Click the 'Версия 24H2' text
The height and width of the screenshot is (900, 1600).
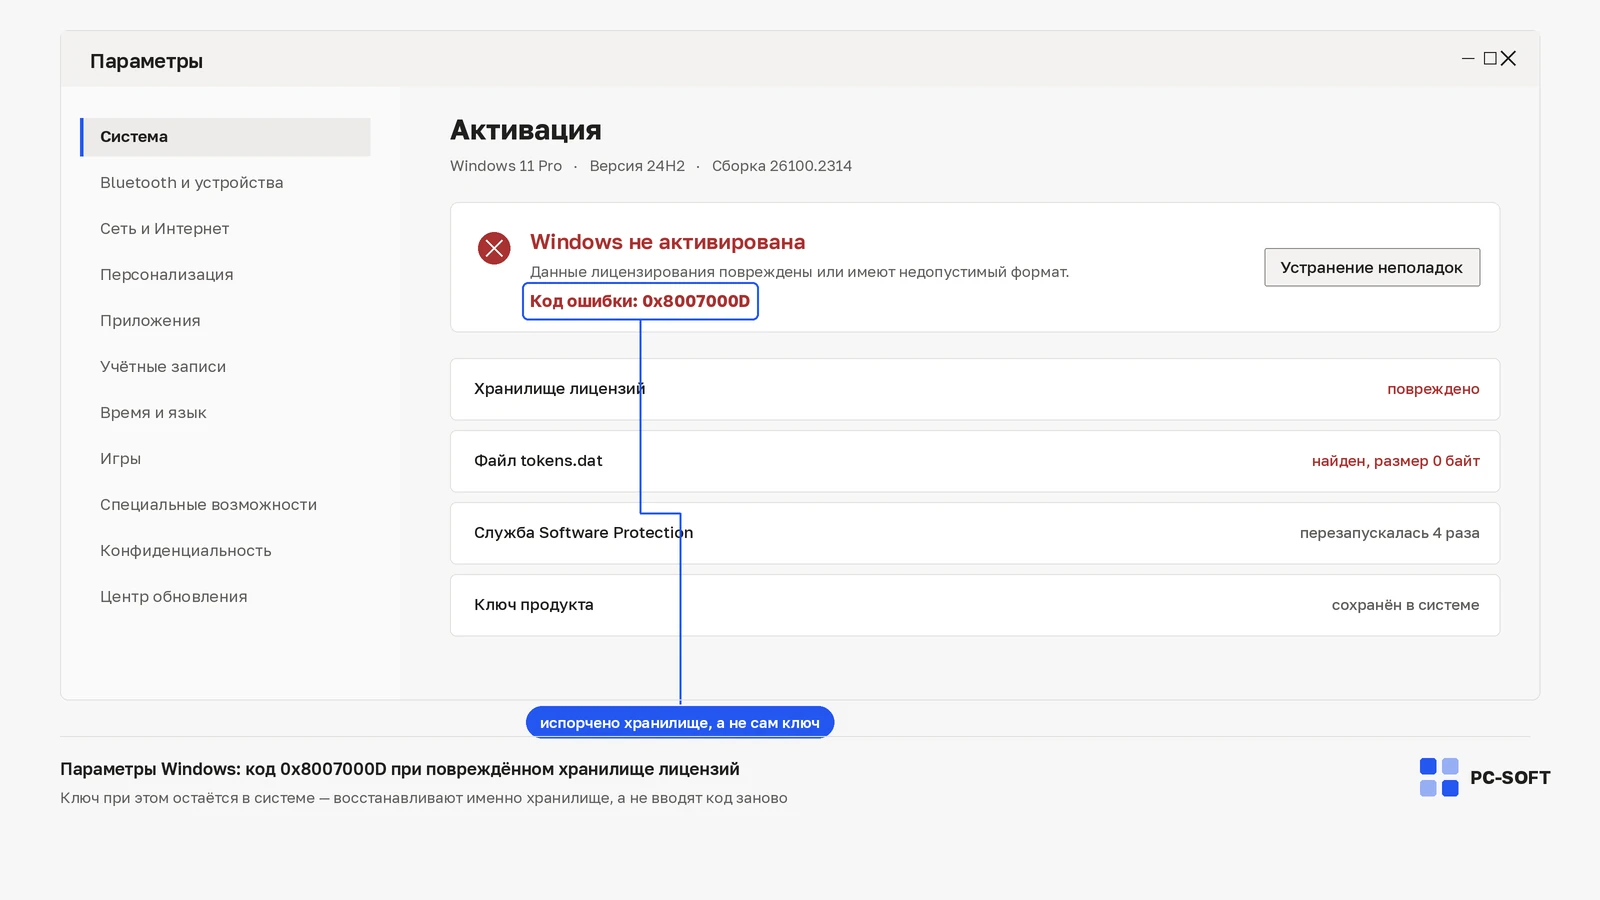click(637, 166)
